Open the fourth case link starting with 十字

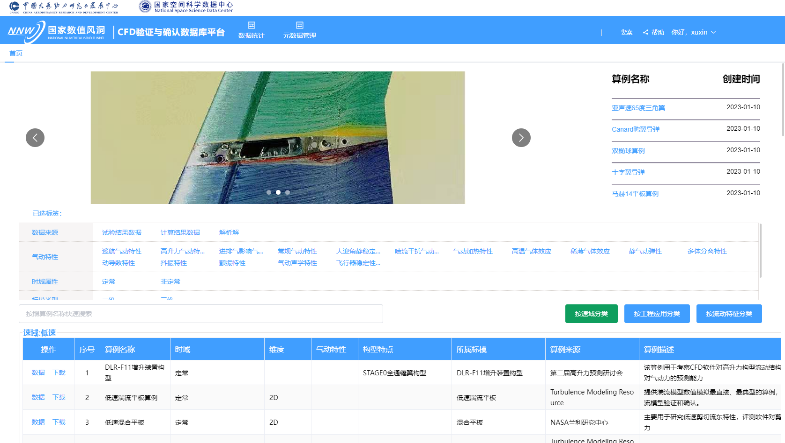628,172
